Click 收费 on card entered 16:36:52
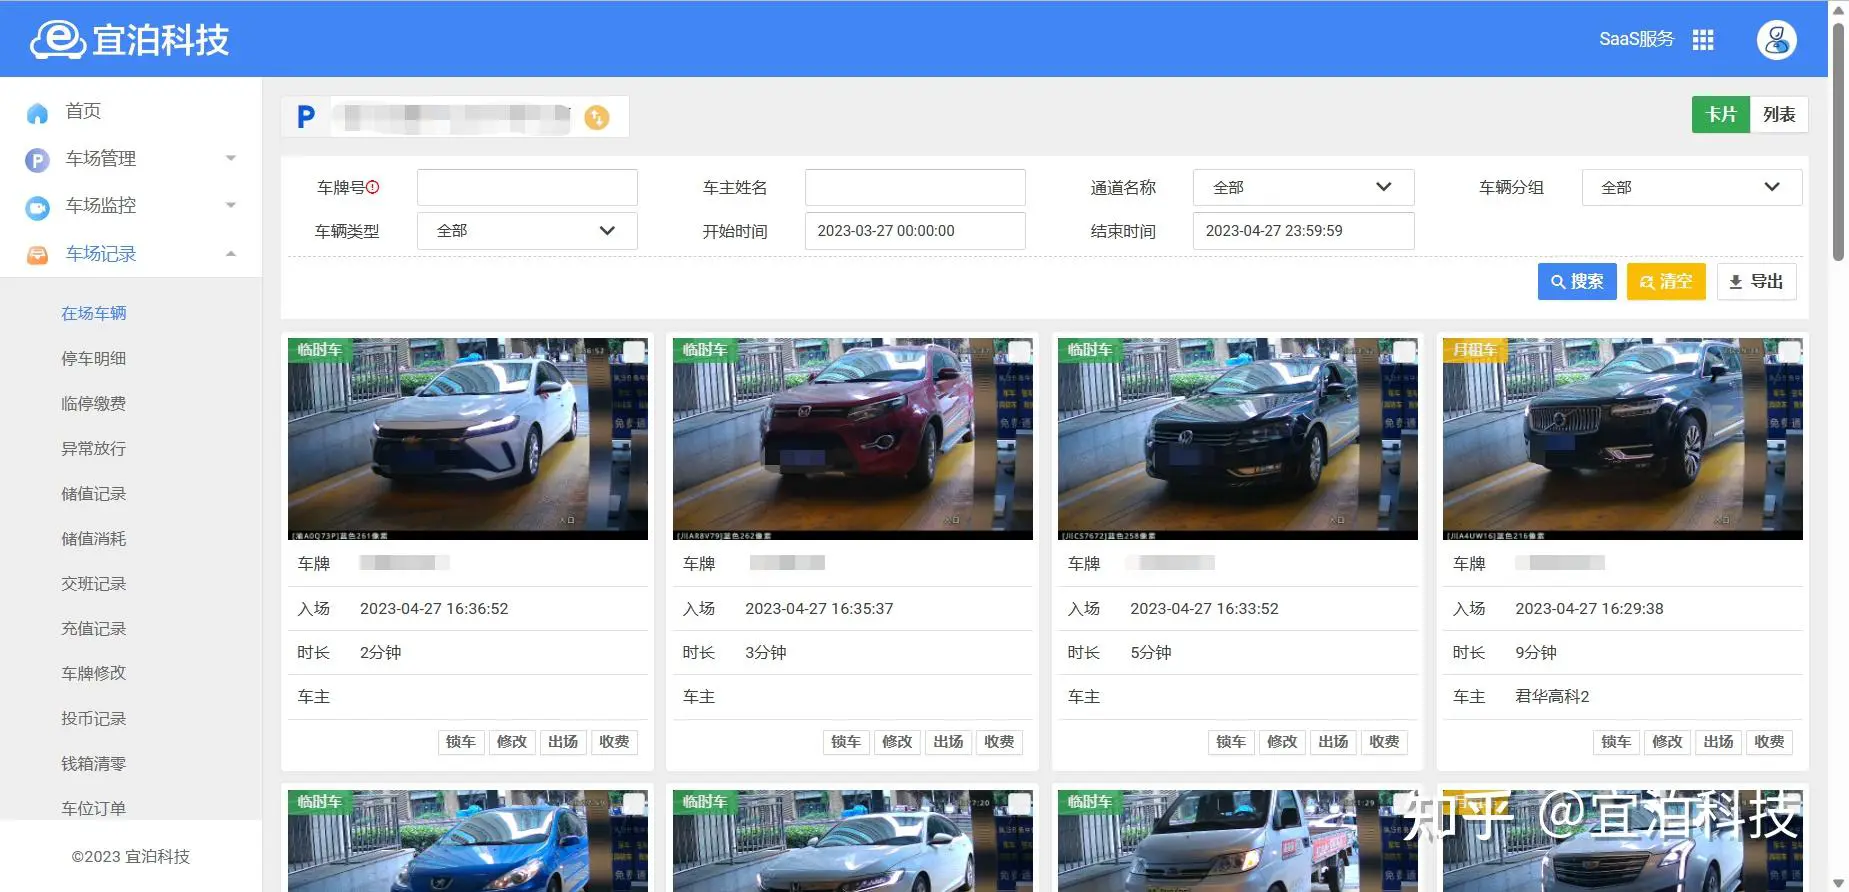1849x892 pixels. click(614, 742)
